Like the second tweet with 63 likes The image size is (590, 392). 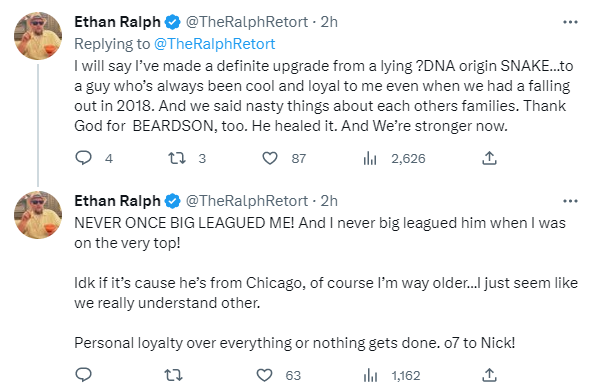pos(264,375)
